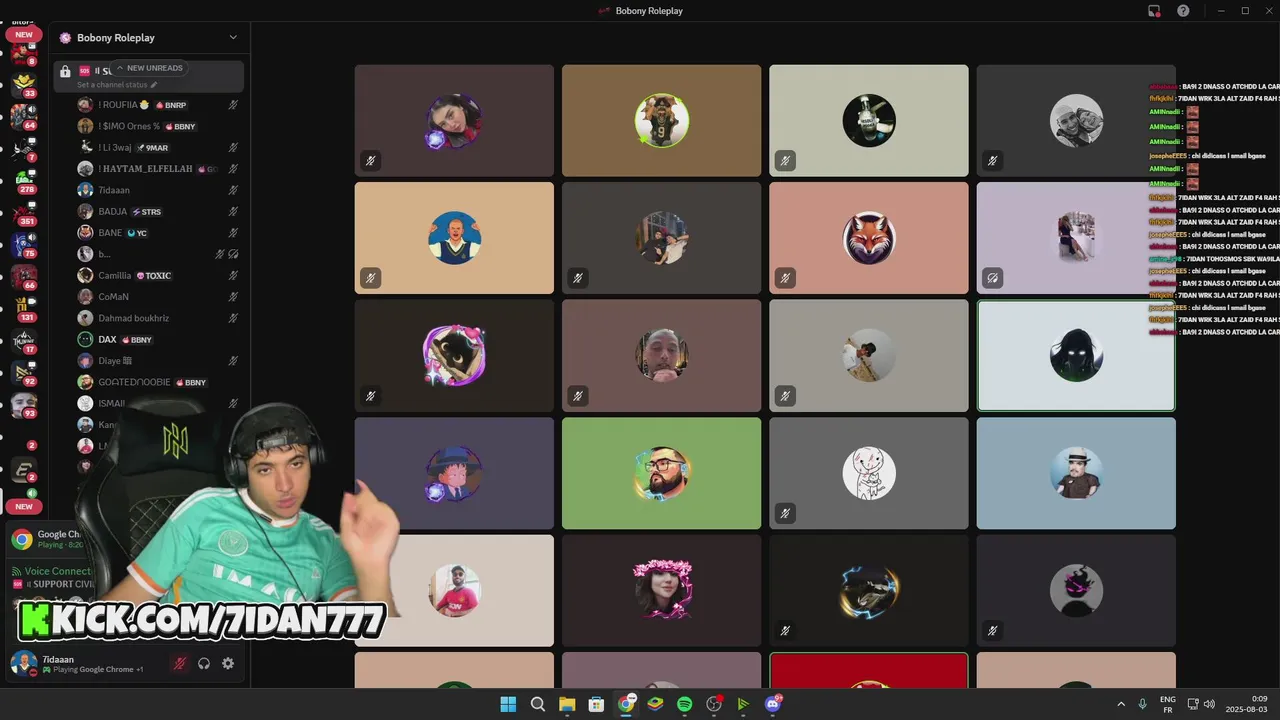Viewport: 1280px width, 720px height.
Task: Focus blue-gray tile with hat mustache avatar
Action: coord(1076,473)
